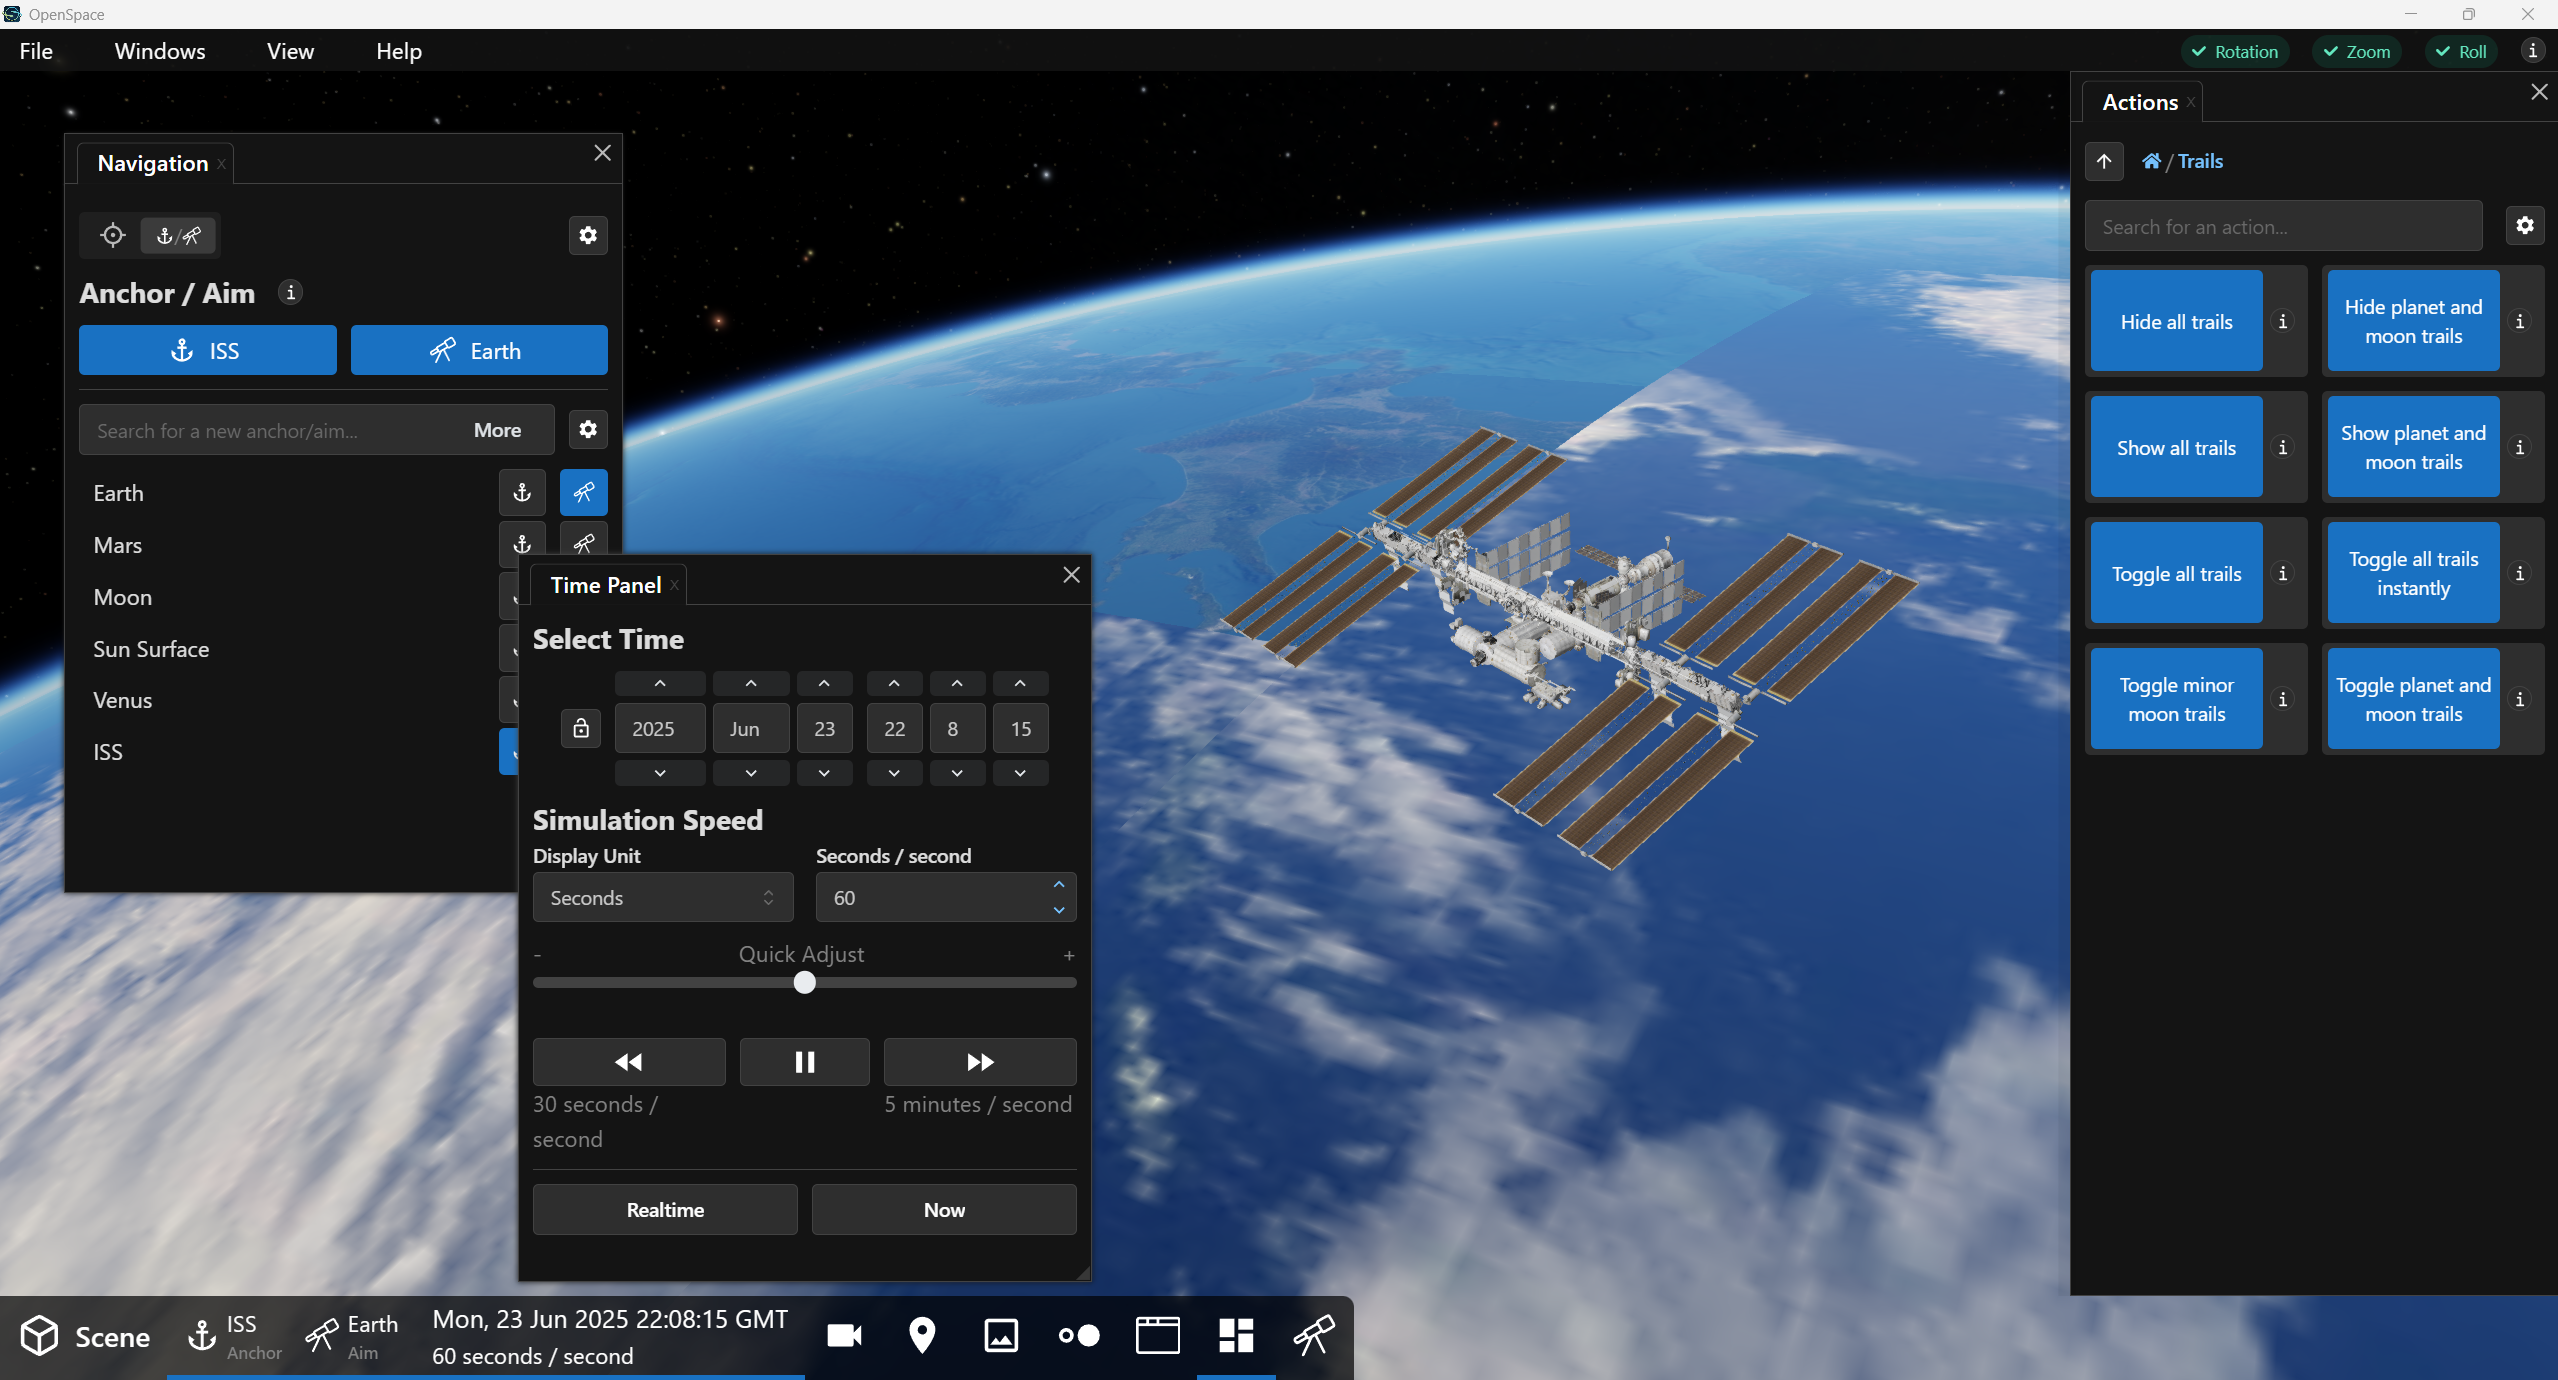
Task: Go up one level in Actions
Action: (x=2104, y=161)
